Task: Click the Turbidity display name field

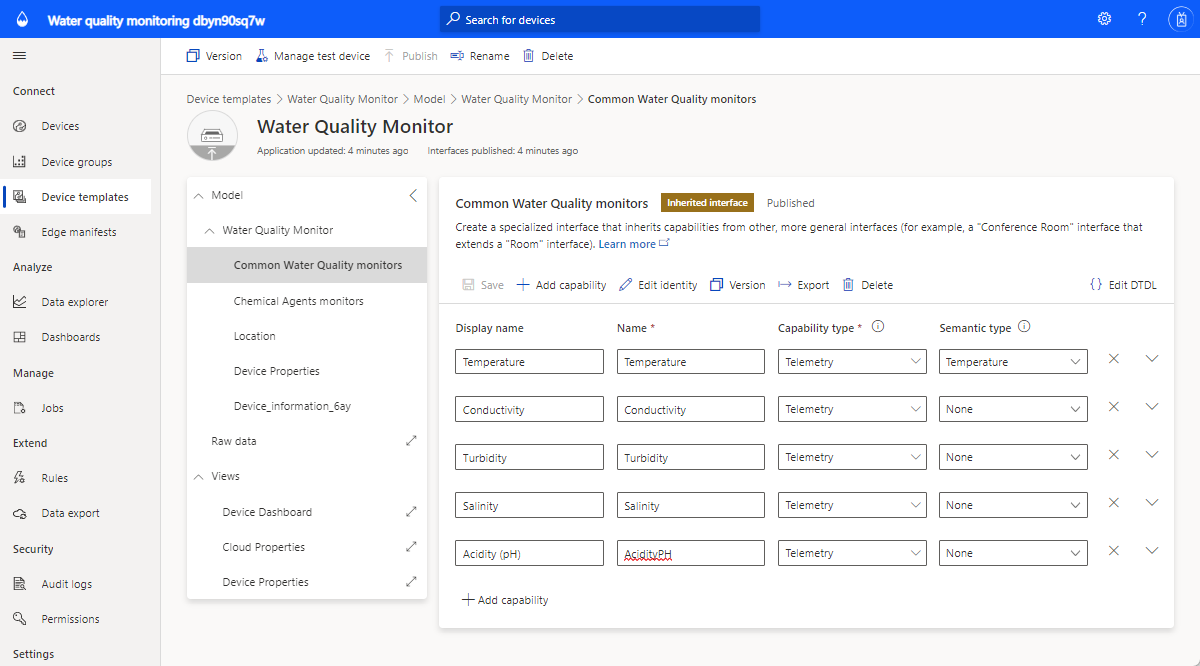Action: (x=529, y=458)
